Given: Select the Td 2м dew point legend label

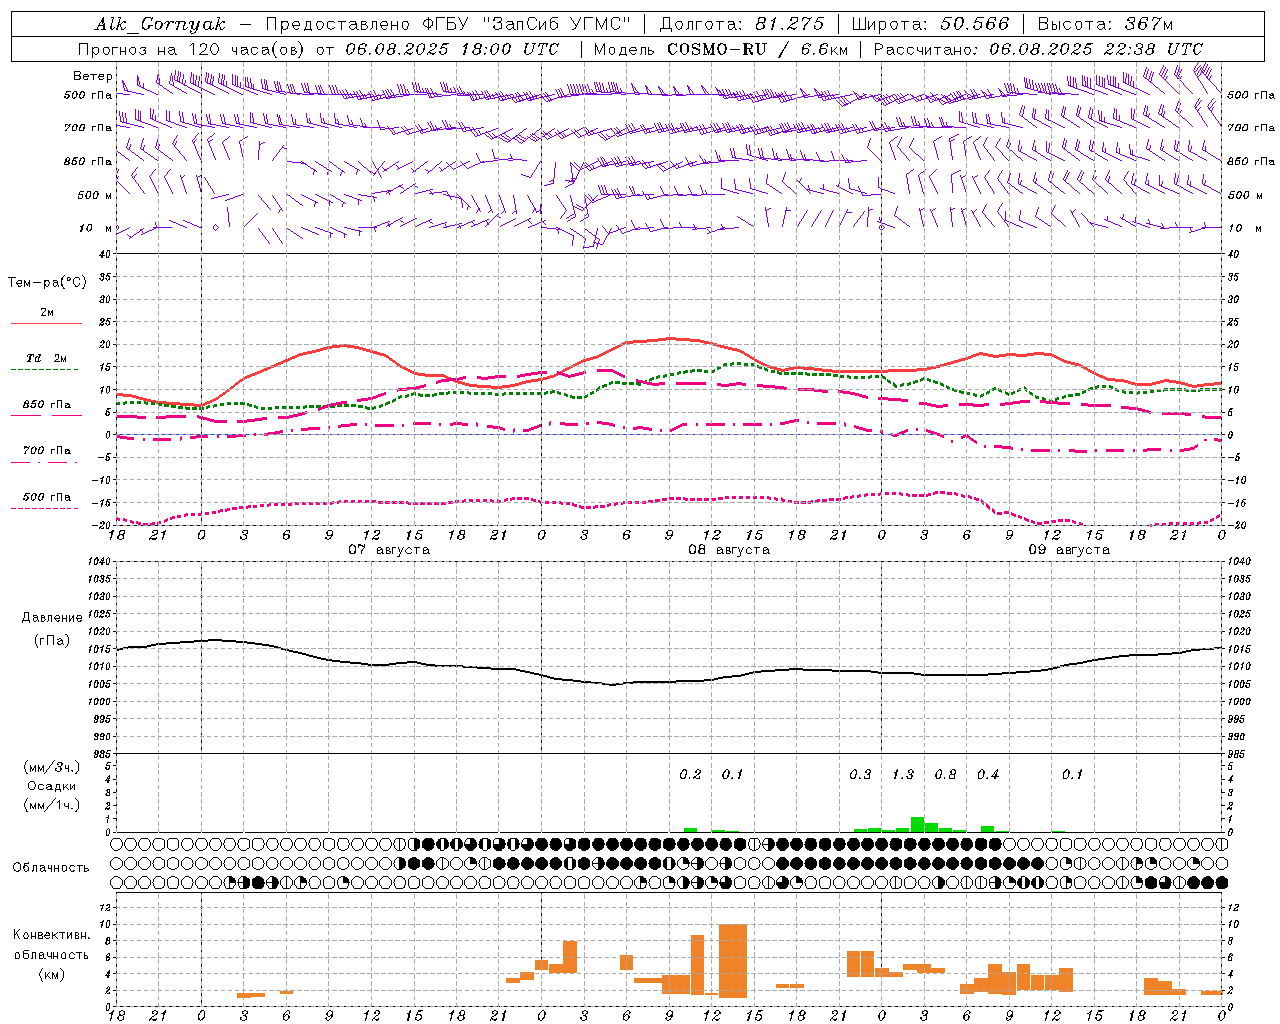Looking at the screenshot, I should pos(47,358).
